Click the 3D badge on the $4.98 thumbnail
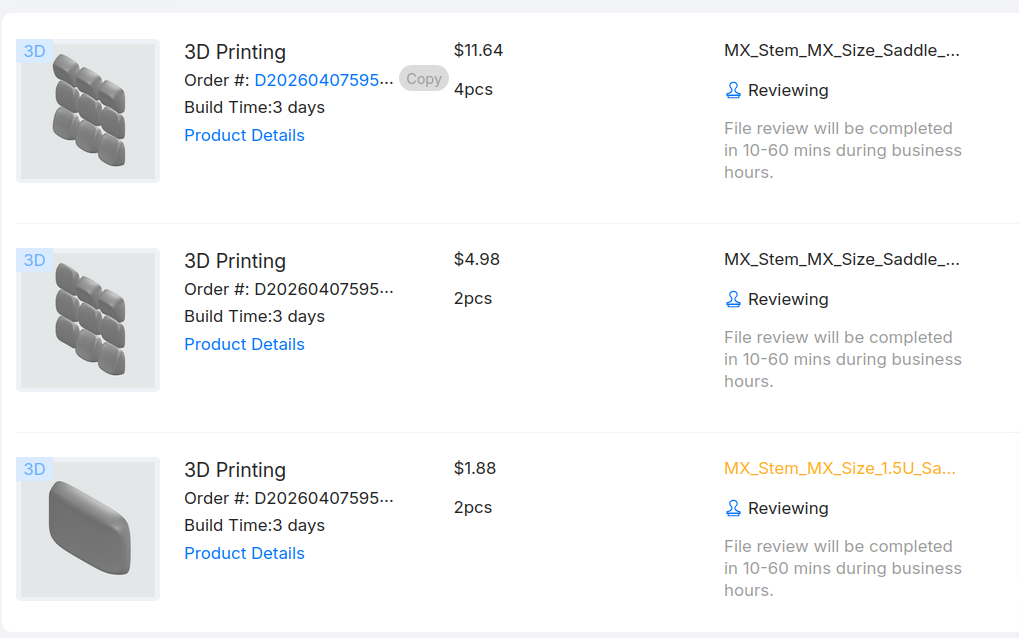This screenshot has height=638, width=1019. click(x=34, y=261)
